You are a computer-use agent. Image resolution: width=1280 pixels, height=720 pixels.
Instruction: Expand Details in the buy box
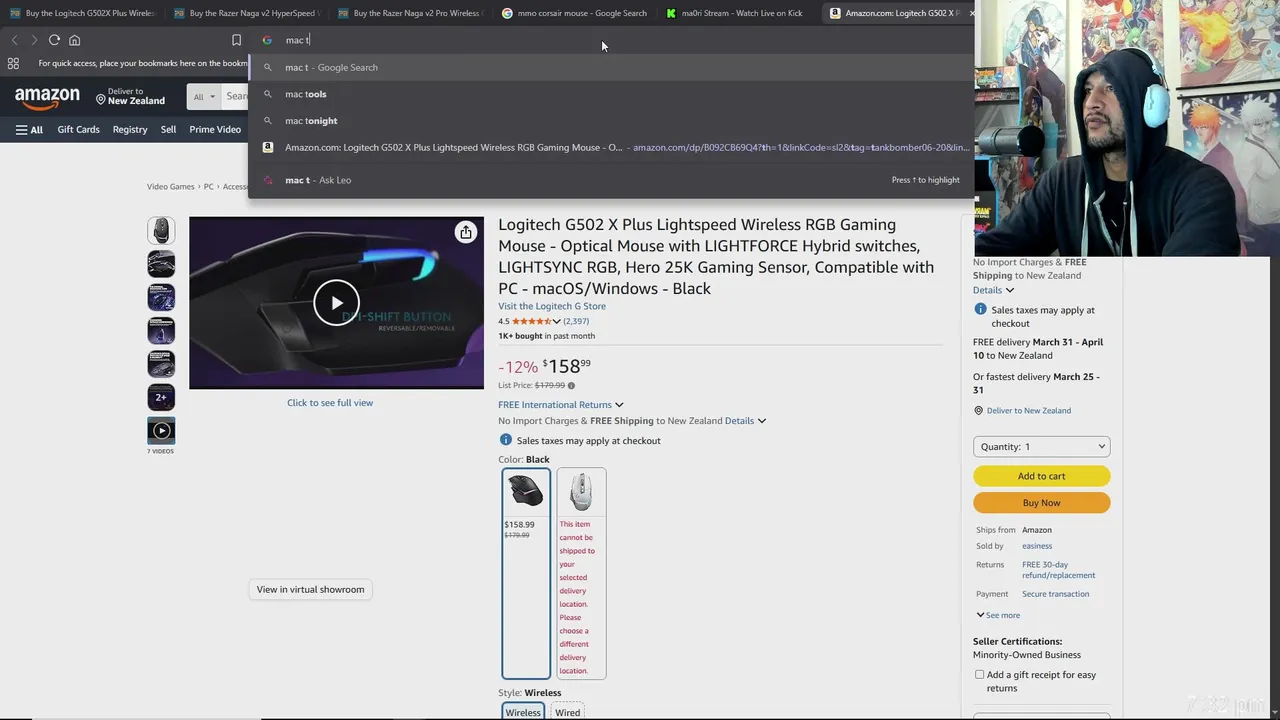993,290
